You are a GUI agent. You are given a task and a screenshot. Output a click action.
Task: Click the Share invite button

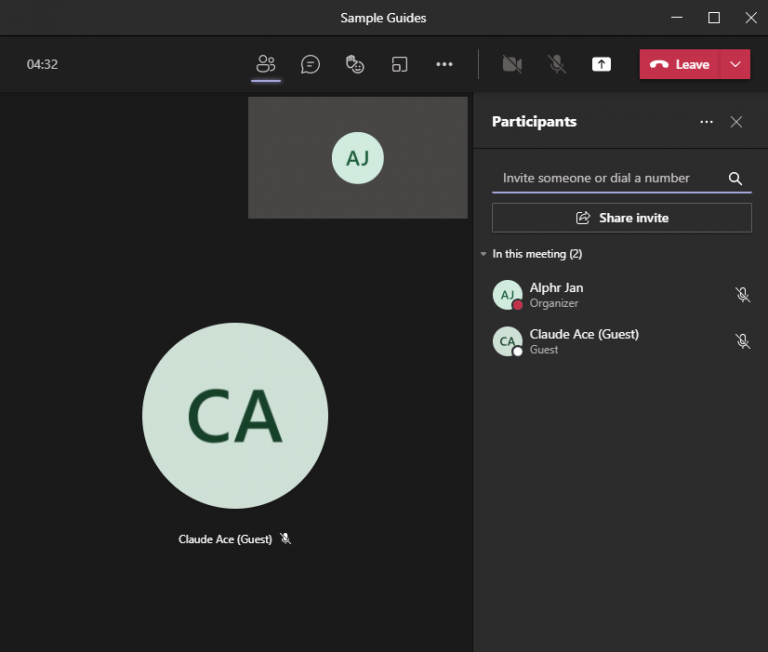pyautogui.click(x=621, y=218)
